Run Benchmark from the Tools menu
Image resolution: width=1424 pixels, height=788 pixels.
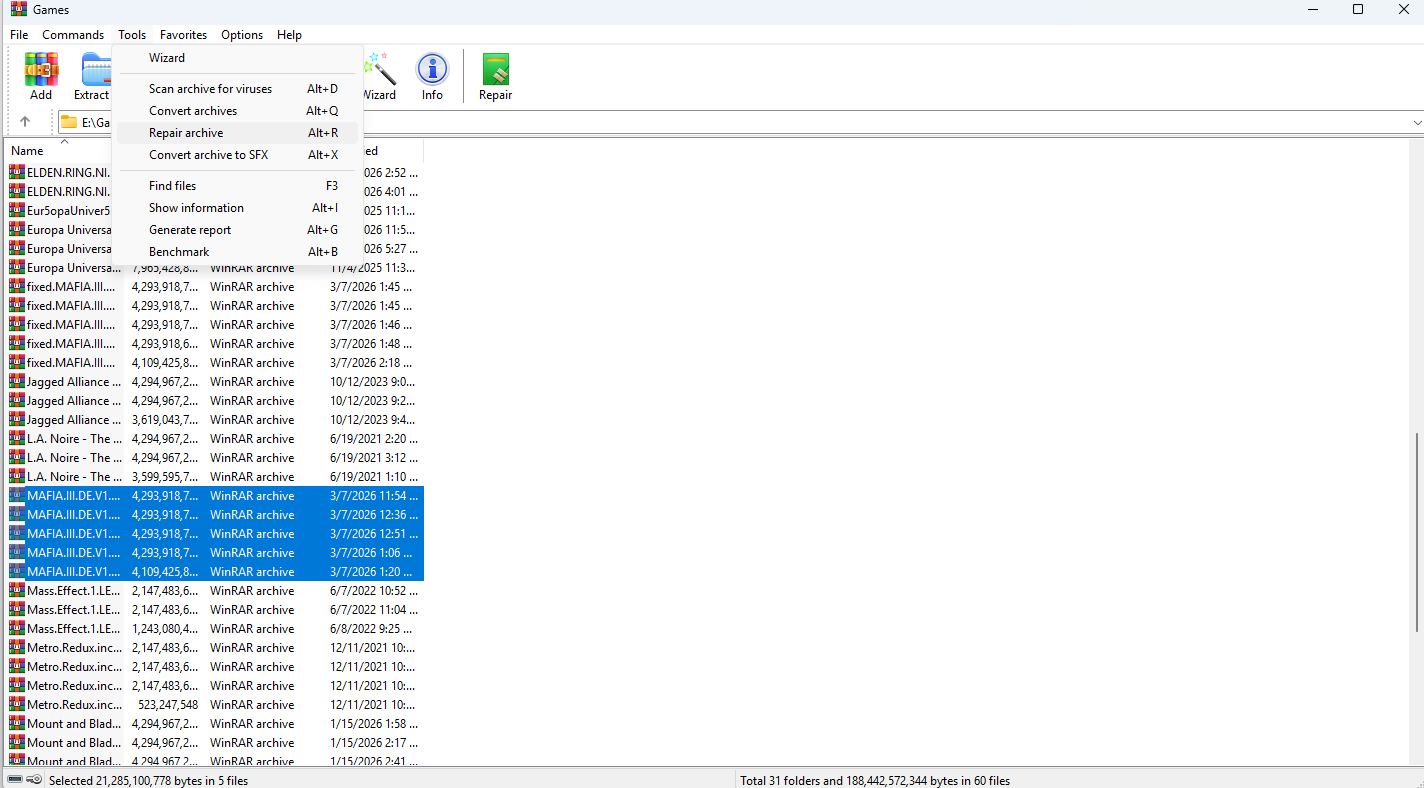pos(237,252)
